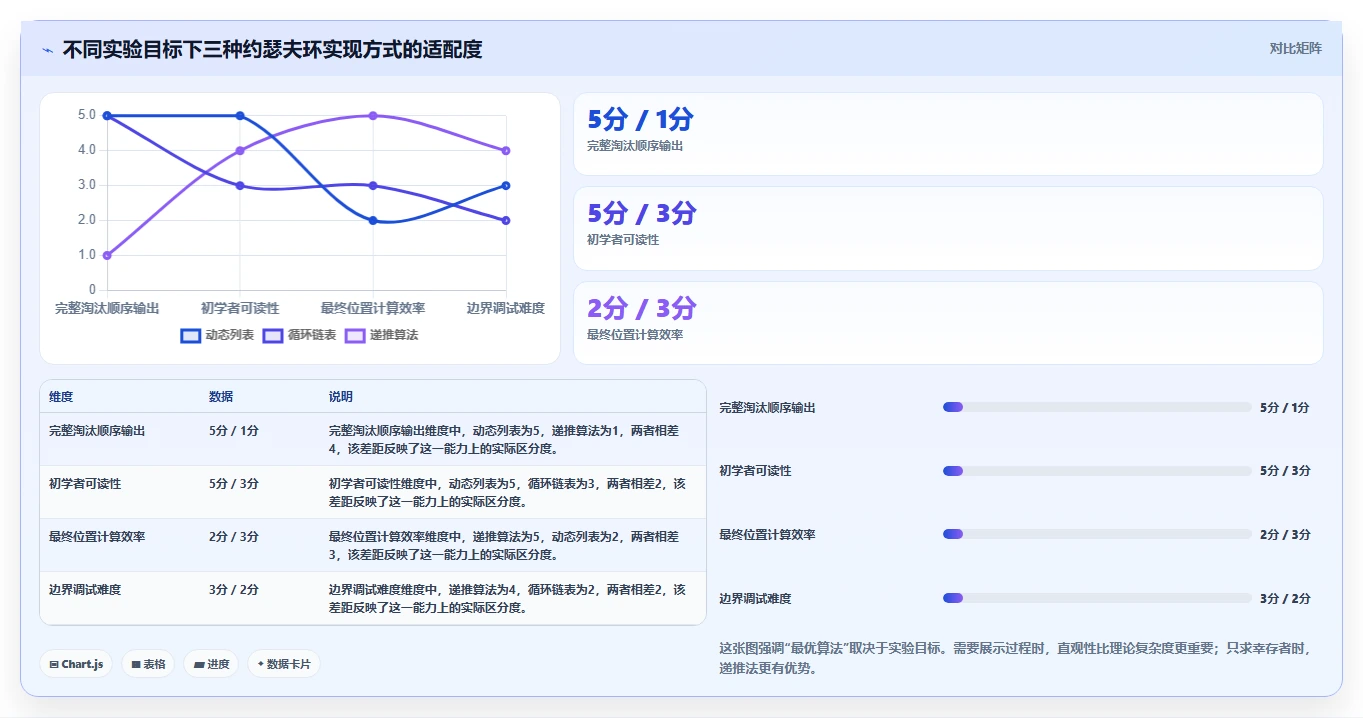Open the 2分 / 3分 data card
1363x718 pixels.
(948, 323)
